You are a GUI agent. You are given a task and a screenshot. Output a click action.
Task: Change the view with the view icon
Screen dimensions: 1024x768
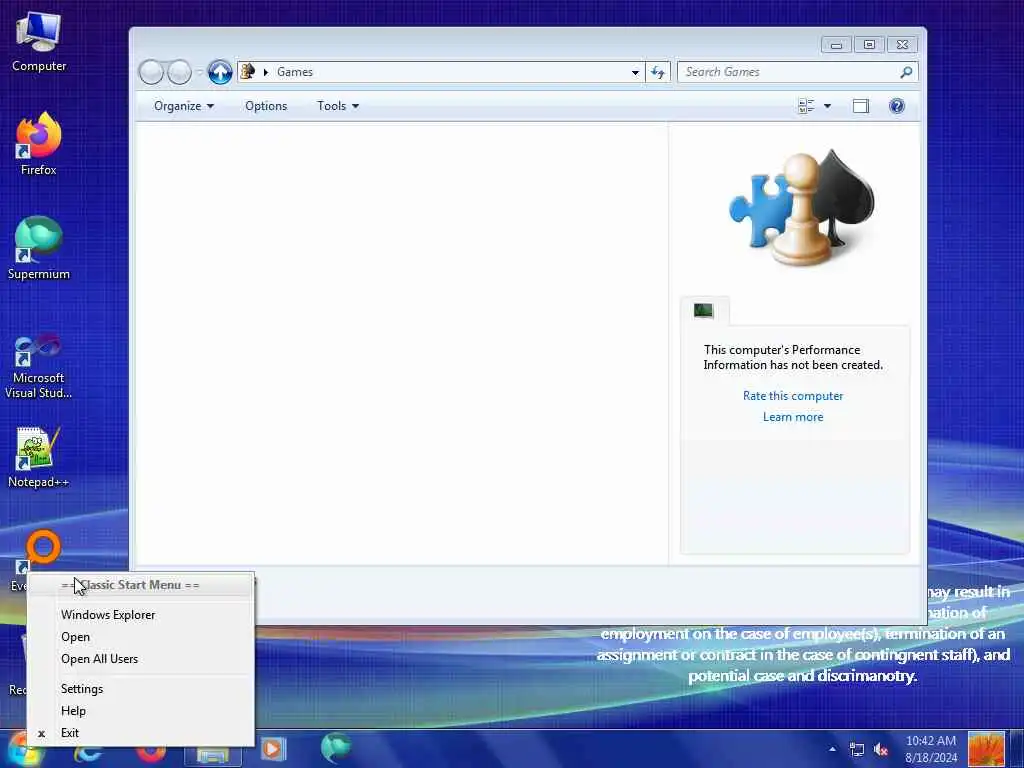pos(807,106)
